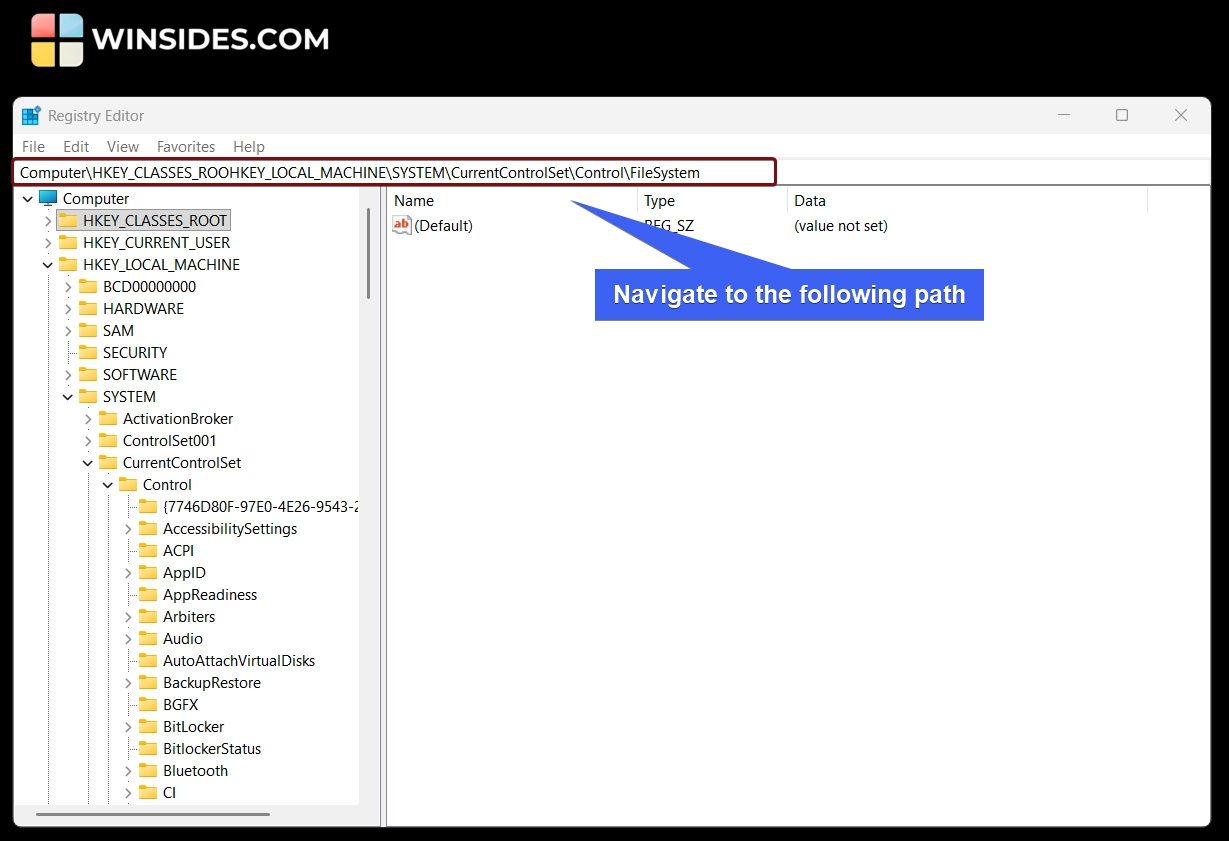Click the BitLocker folder icon
The image size is (1229, 841).
pos(148,727)
